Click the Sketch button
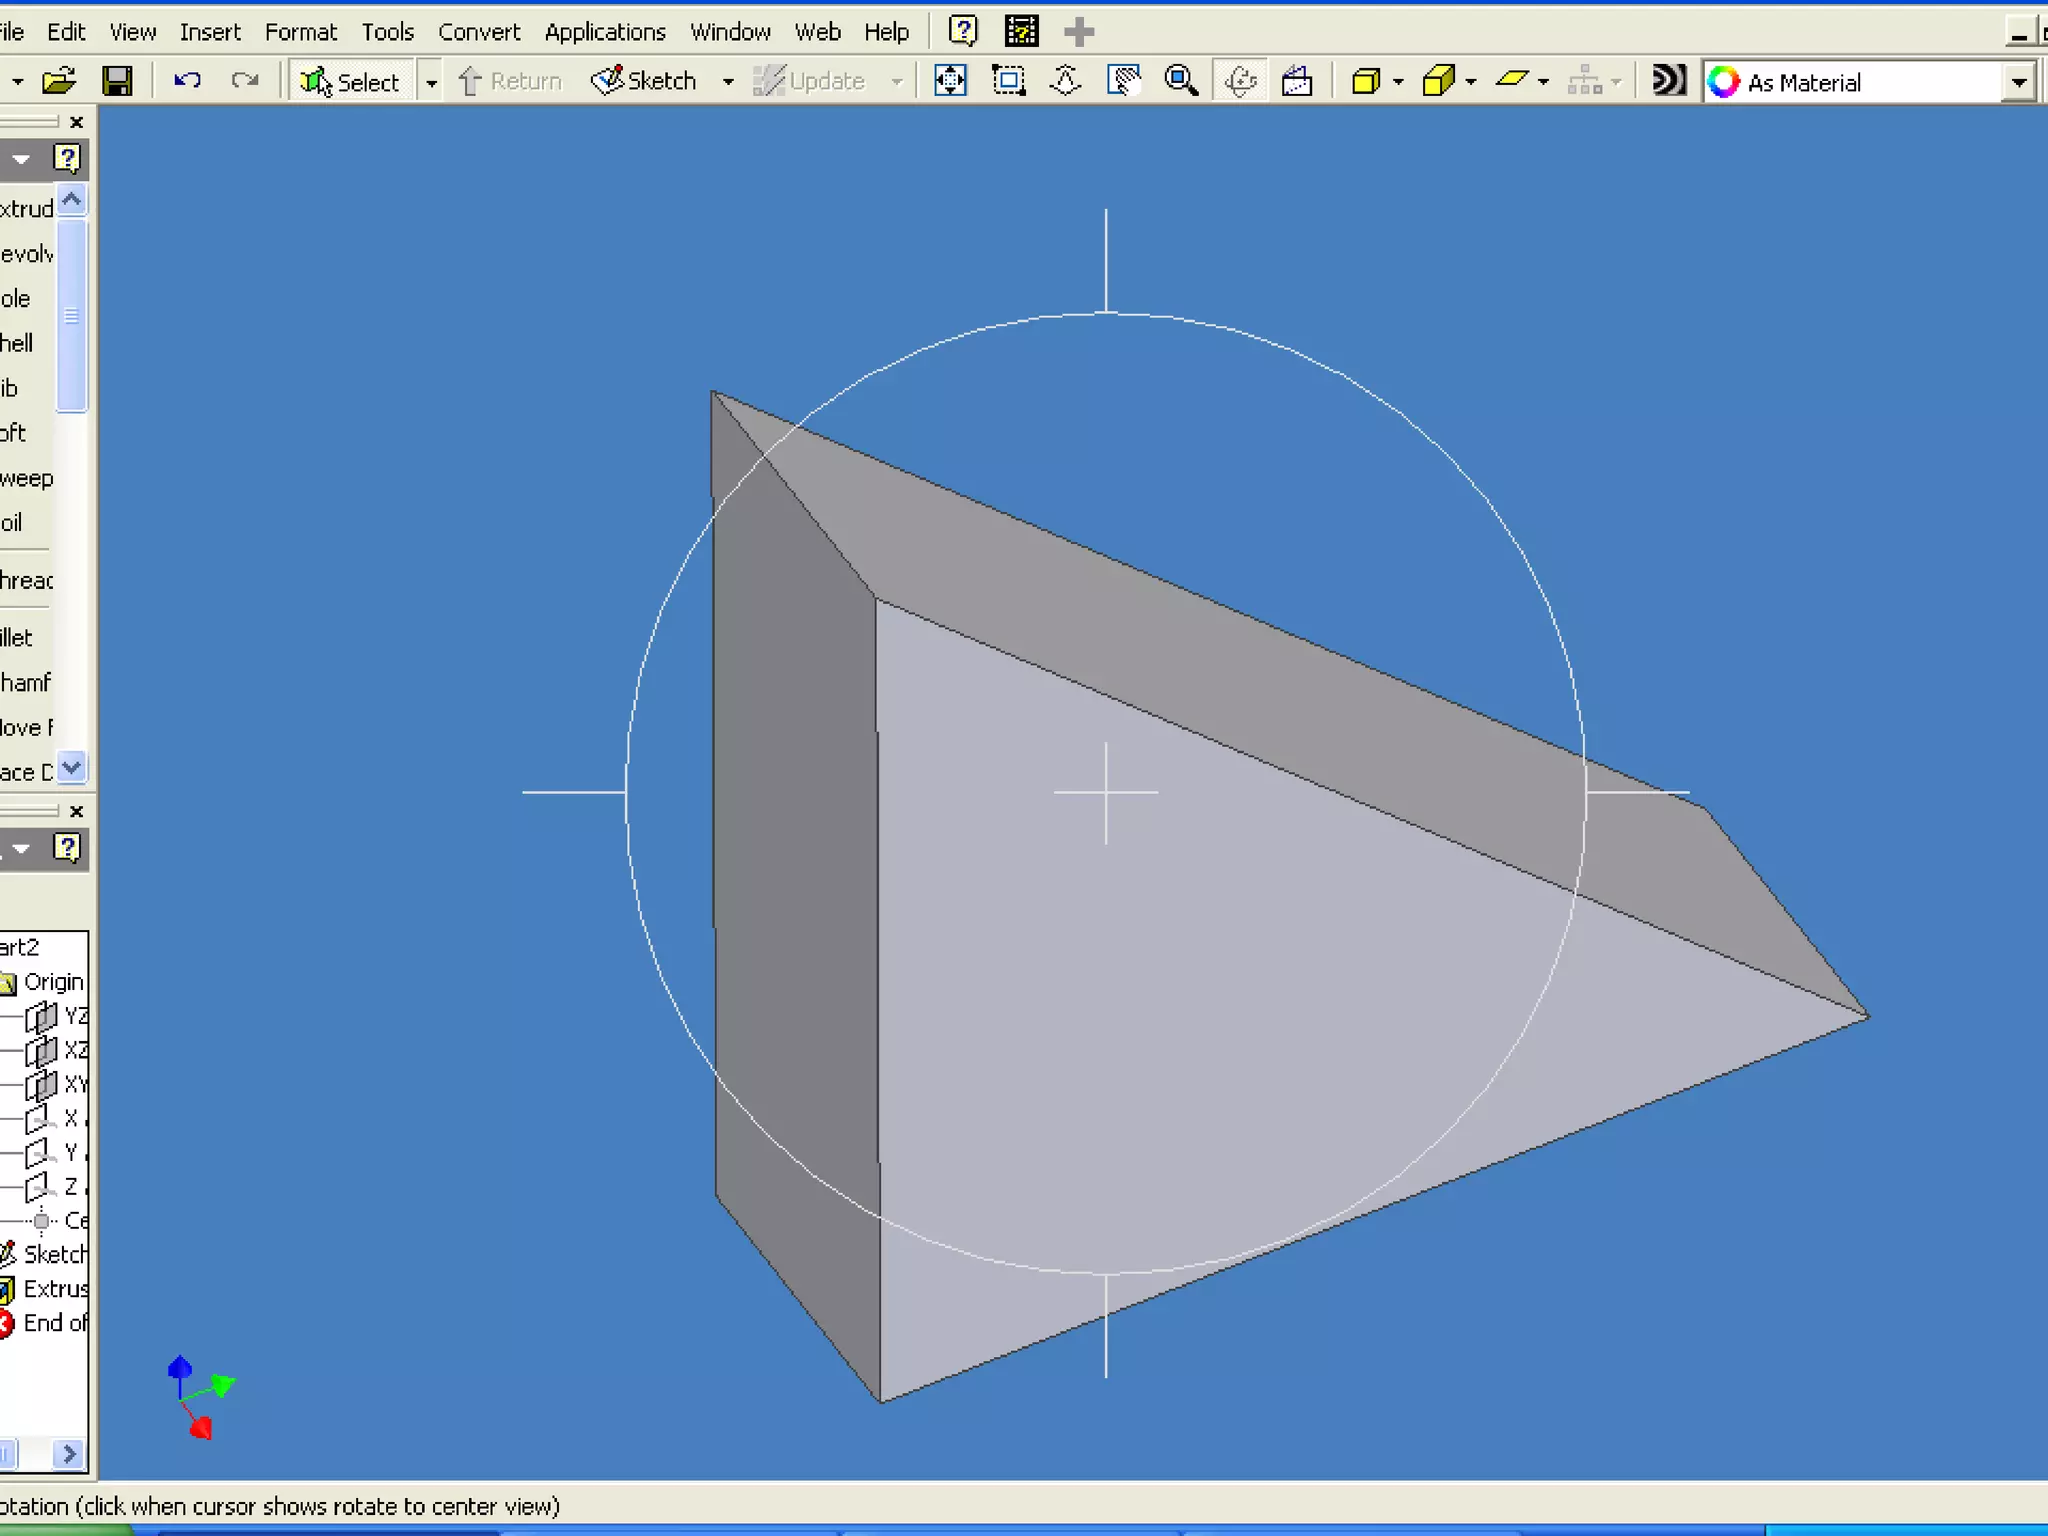 pyautogui.click(x=644, y=81)
